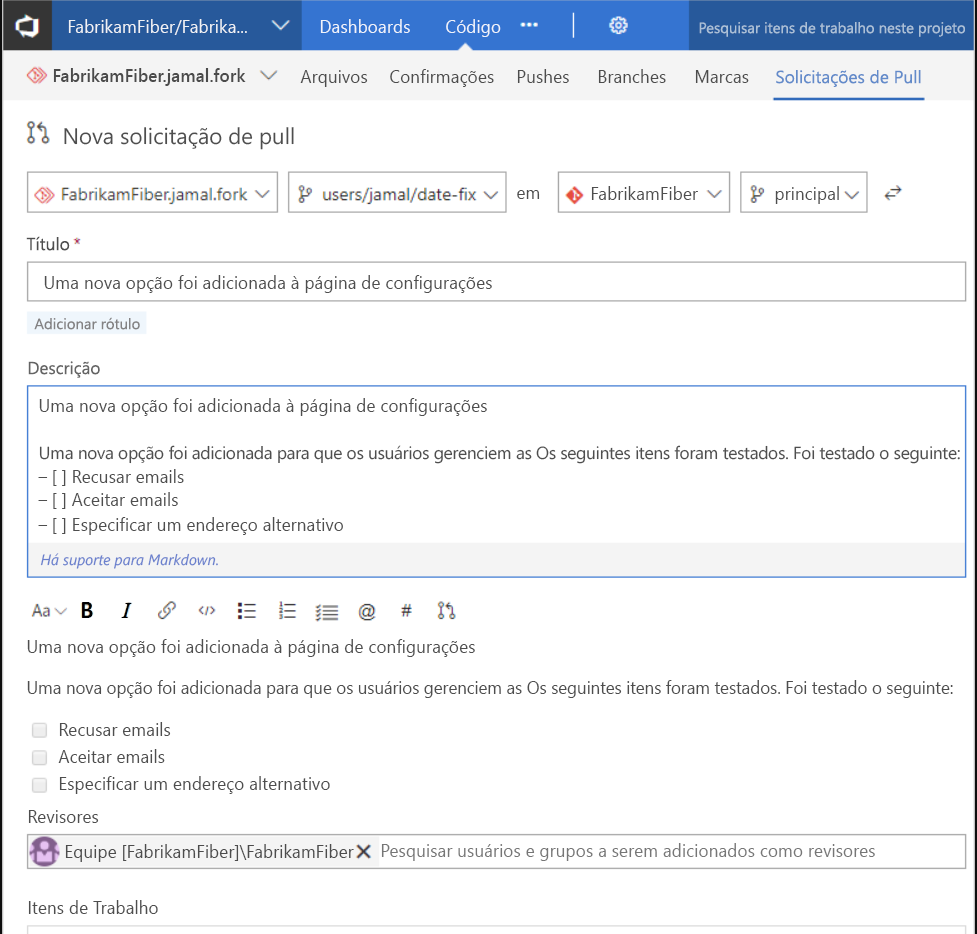Create a bulleted list in the description
Image resolution: width=977 pixels, height=934 pixels.
(x=246, y=610)
